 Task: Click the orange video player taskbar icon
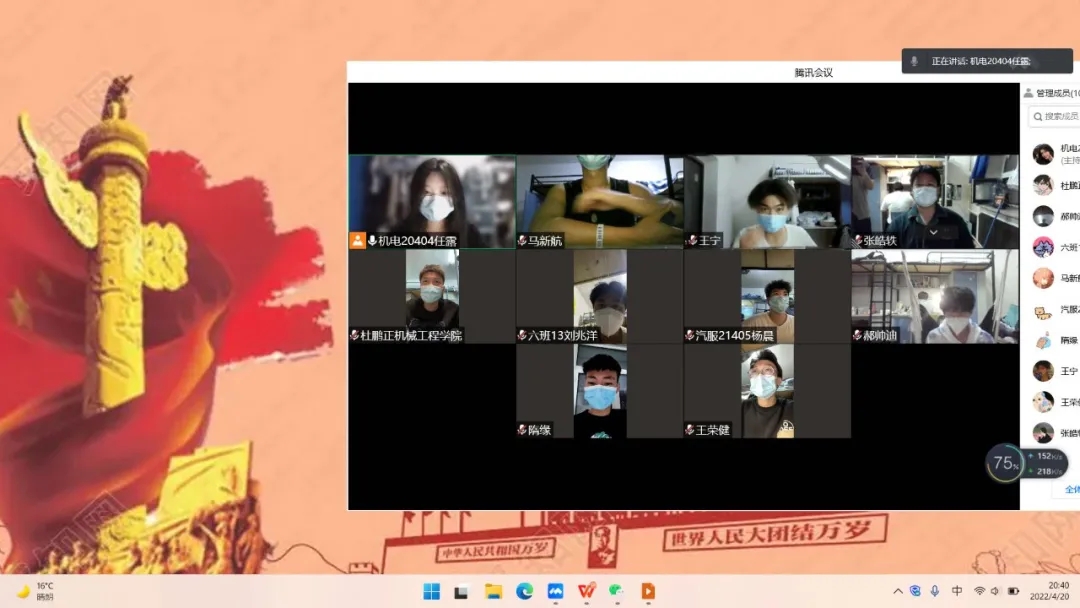pyautogui.click(x=648, y=591)
